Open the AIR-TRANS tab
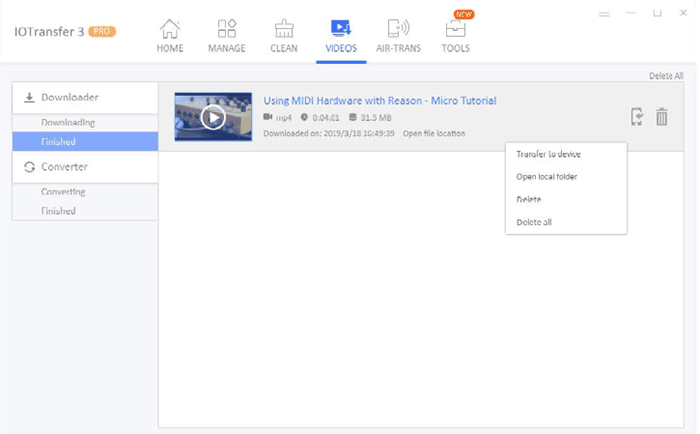Image resolution: width=700 pixels, height=434 pixels. pyautogui.click(x=398, y=36)
